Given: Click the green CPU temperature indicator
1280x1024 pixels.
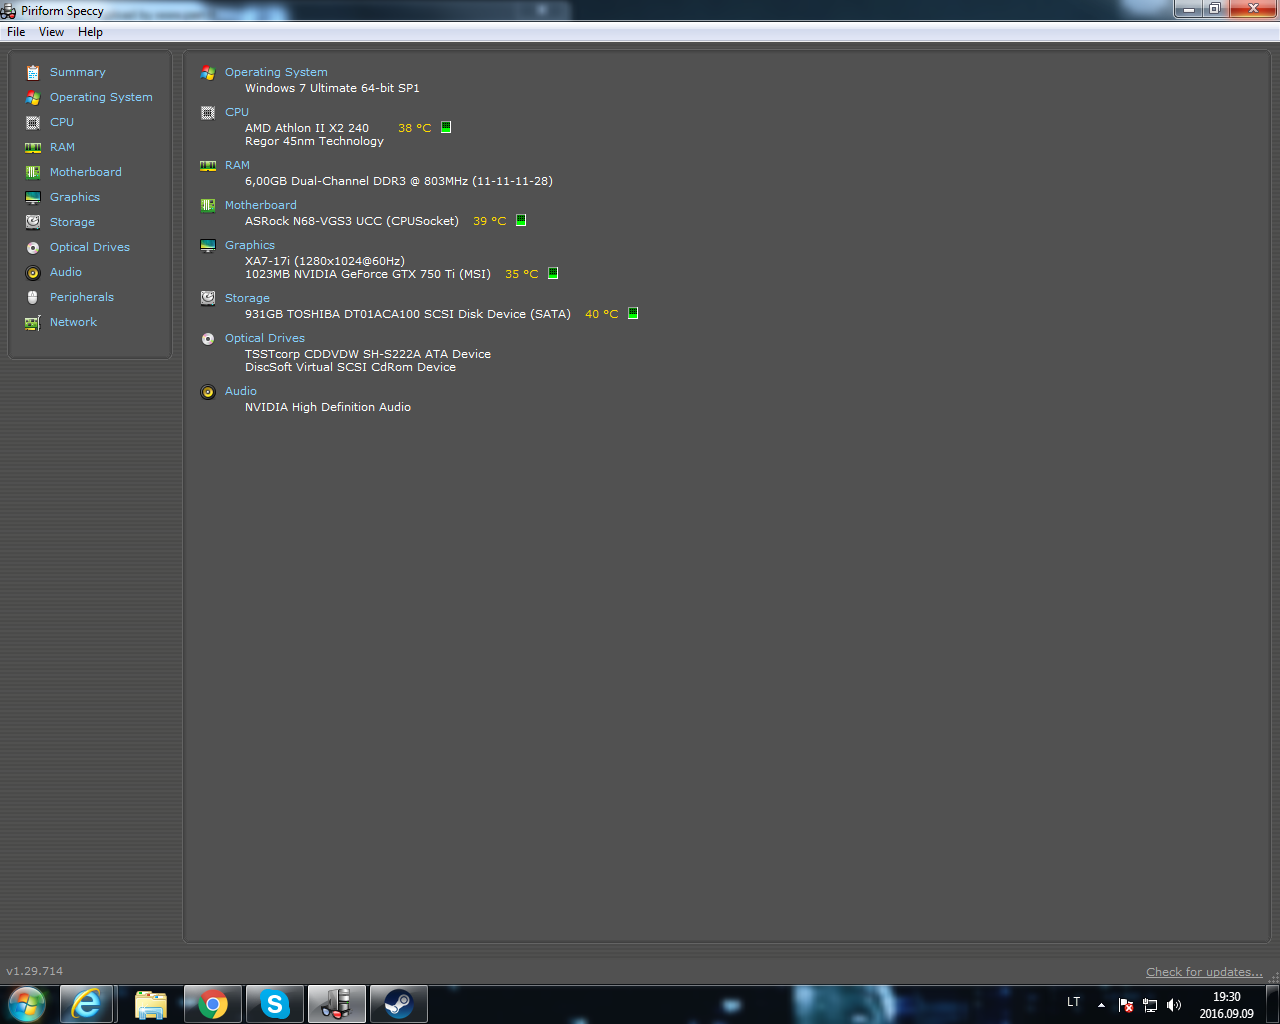Looking at the screenshot, I should [446, 127].
